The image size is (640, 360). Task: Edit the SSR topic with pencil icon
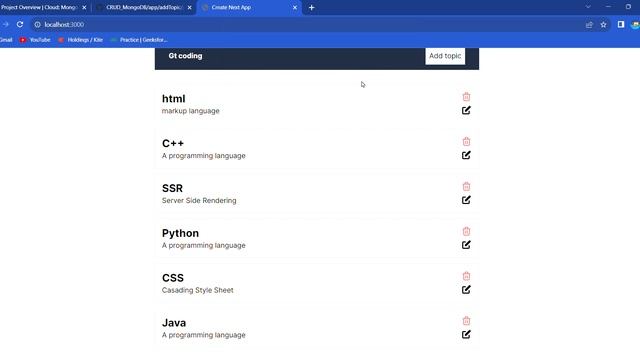[x=466, y=200]
